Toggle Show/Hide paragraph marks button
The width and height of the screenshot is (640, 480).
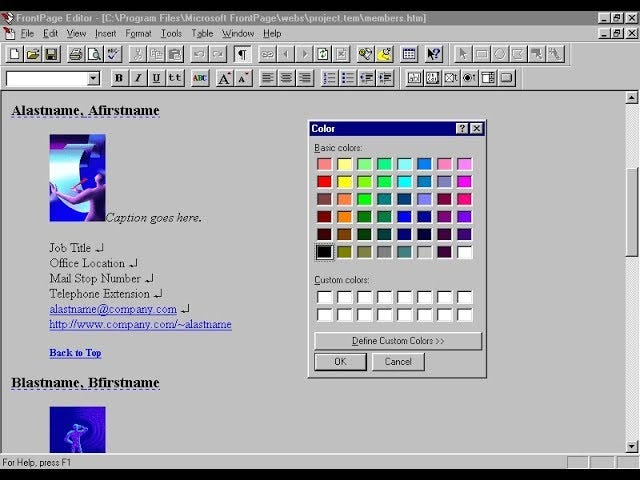coord(242,54)
